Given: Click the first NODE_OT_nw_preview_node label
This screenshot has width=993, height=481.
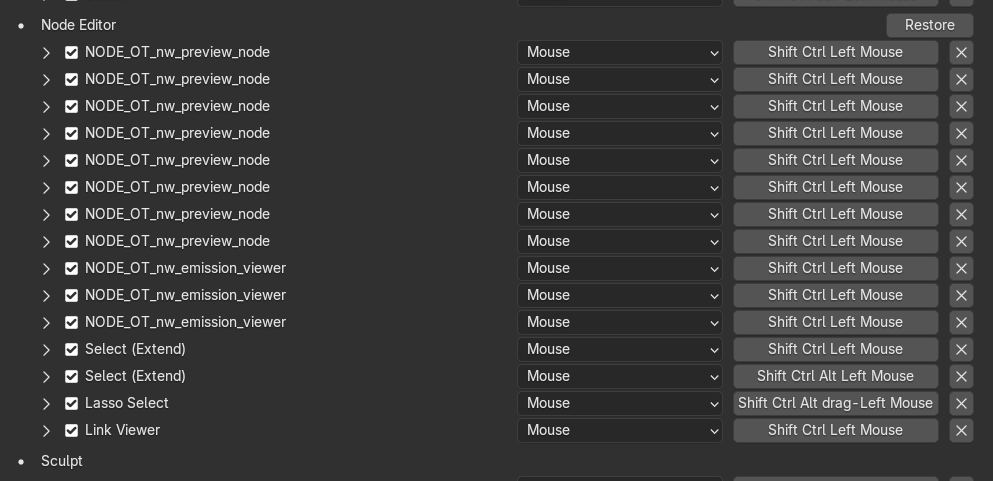Looking at the screenshot, I should pyautogui.click(x=177, y=53).
